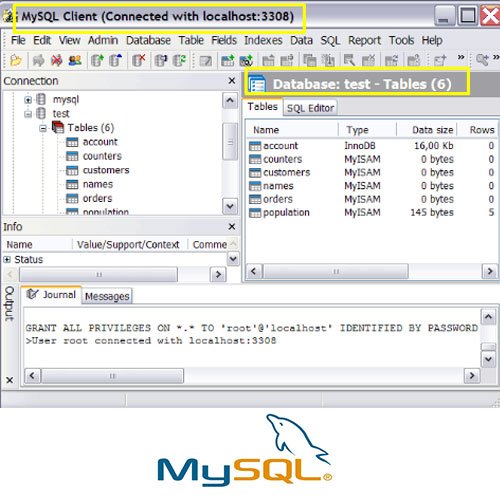
Task: Click the magnifier search icon in toolbar
Action: point(482,60)
